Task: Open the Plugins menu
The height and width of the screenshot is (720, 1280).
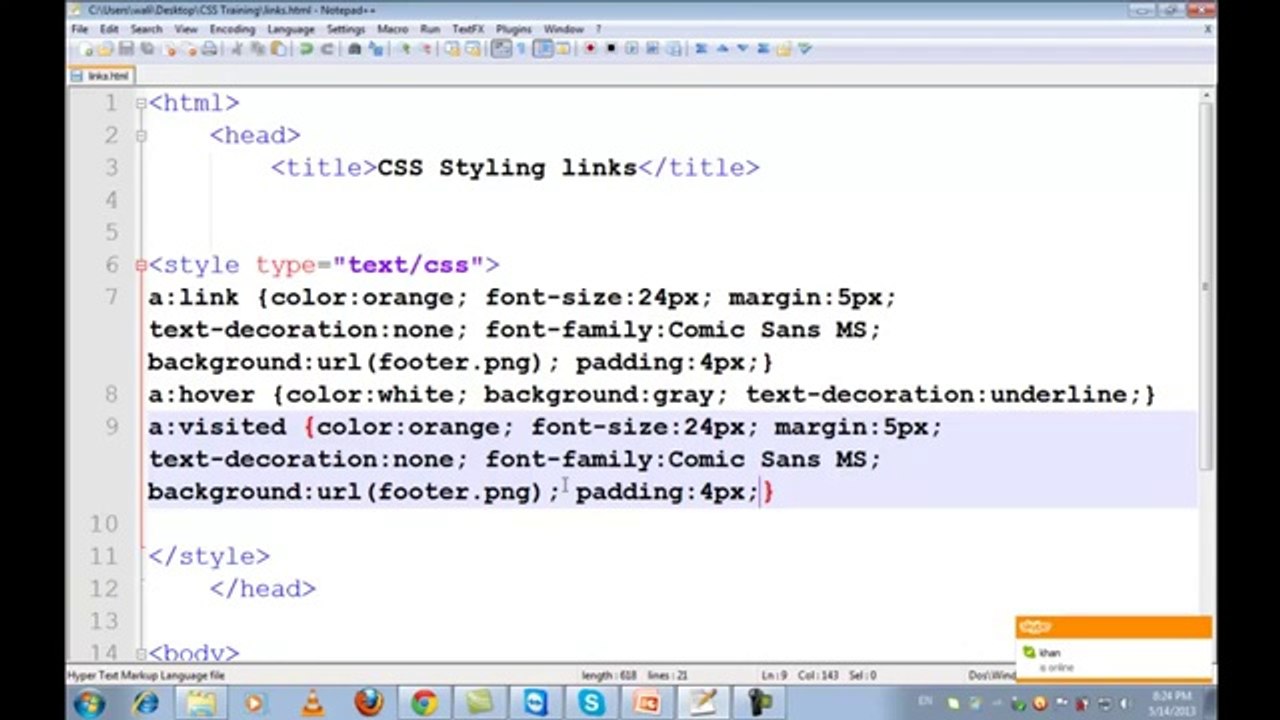Action: (514, 29)
